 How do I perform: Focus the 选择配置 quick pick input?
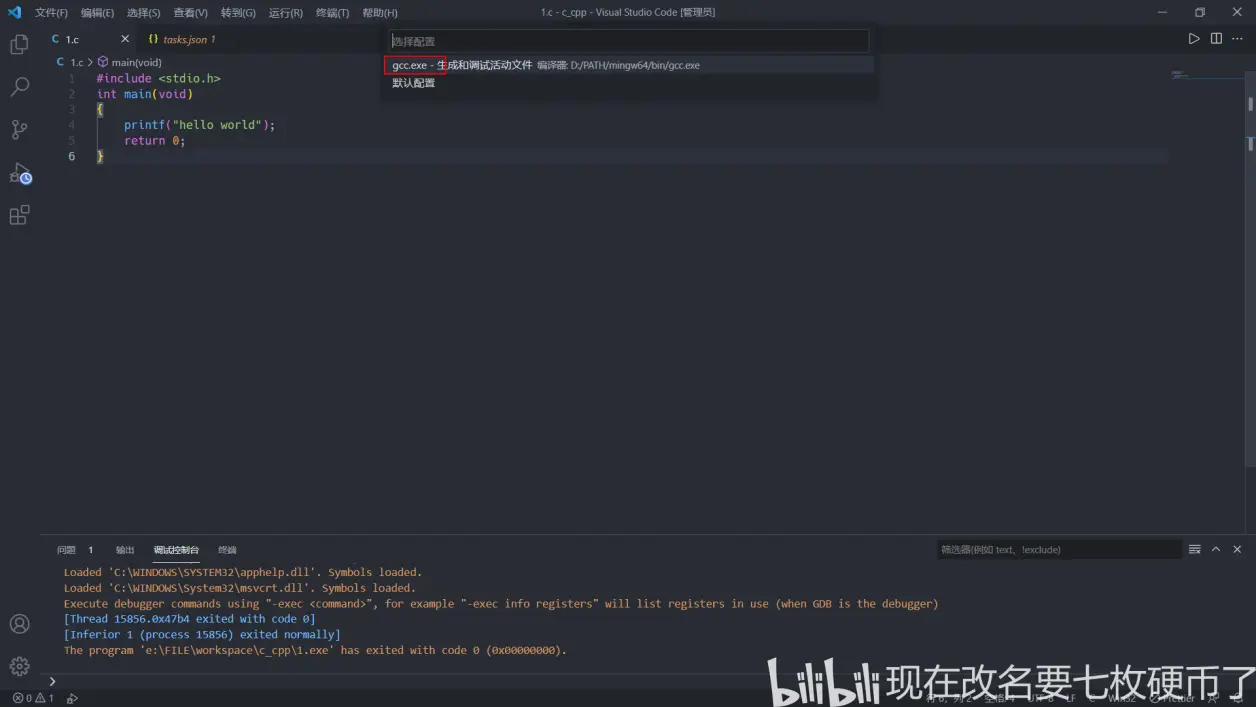click(x=629, y=41)
